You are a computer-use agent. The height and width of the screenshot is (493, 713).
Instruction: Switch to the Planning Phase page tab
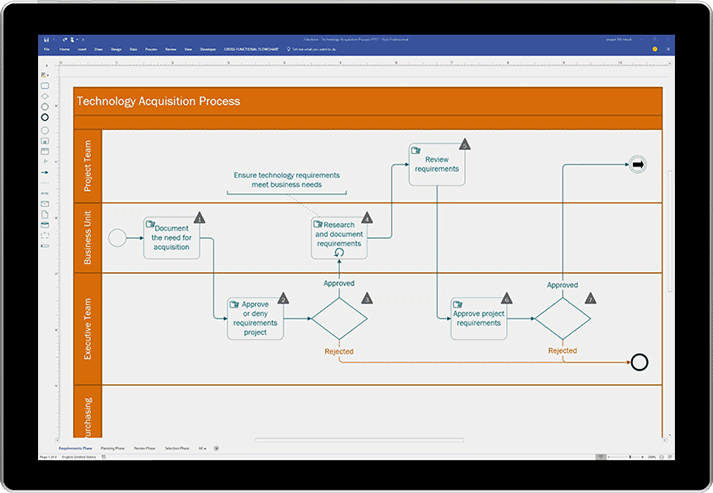(x=113, y=448)
